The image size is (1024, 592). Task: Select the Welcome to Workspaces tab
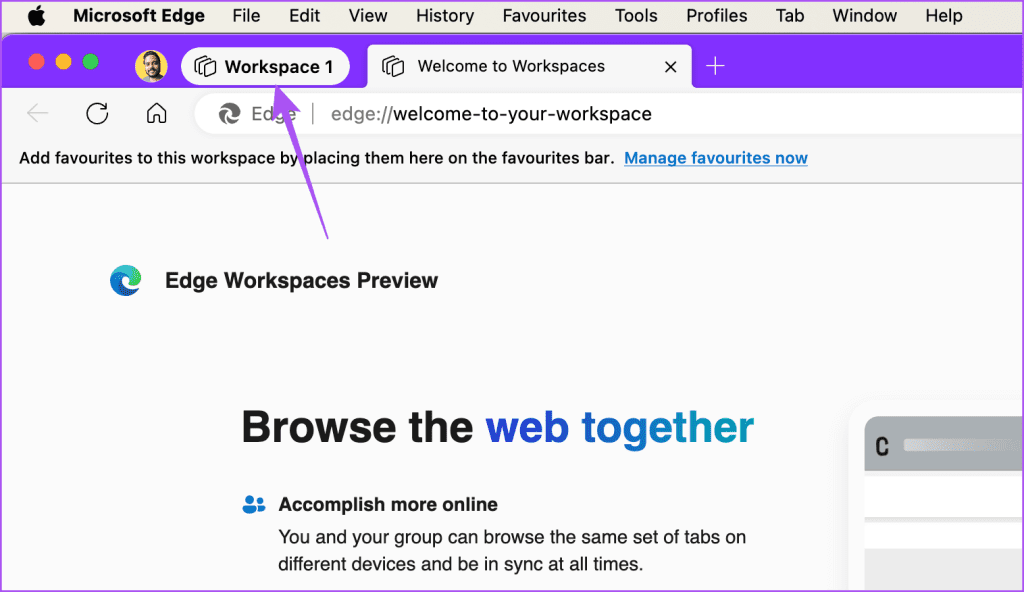[511, 66]
